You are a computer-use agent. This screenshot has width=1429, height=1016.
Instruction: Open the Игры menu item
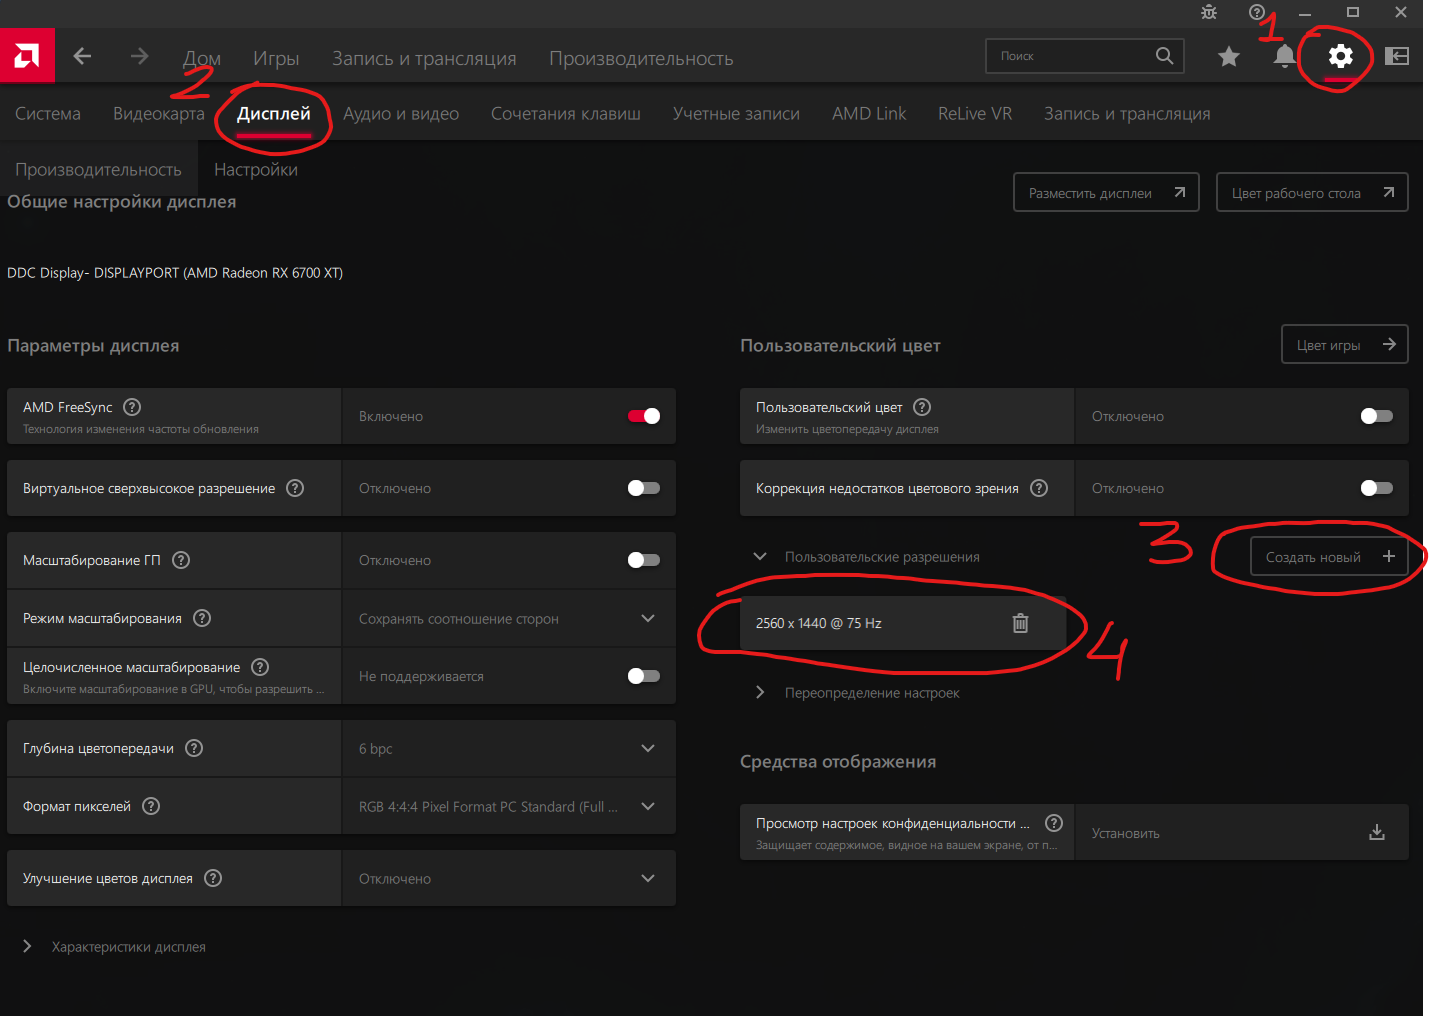point(276,59)
